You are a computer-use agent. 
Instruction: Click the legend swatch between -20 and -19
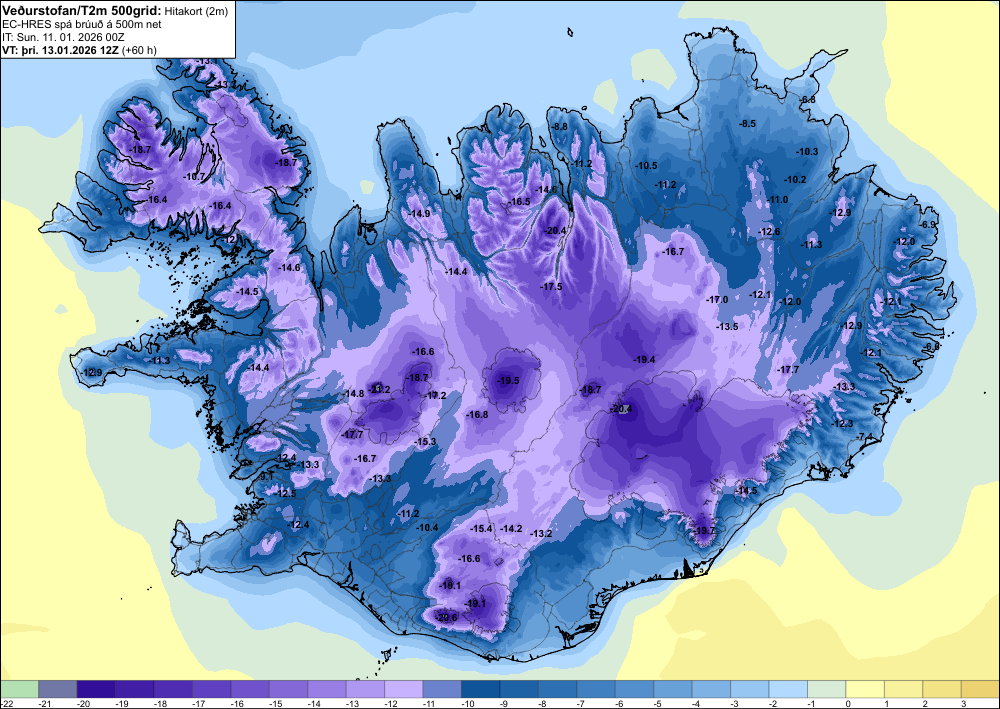(x=96, y=689)
